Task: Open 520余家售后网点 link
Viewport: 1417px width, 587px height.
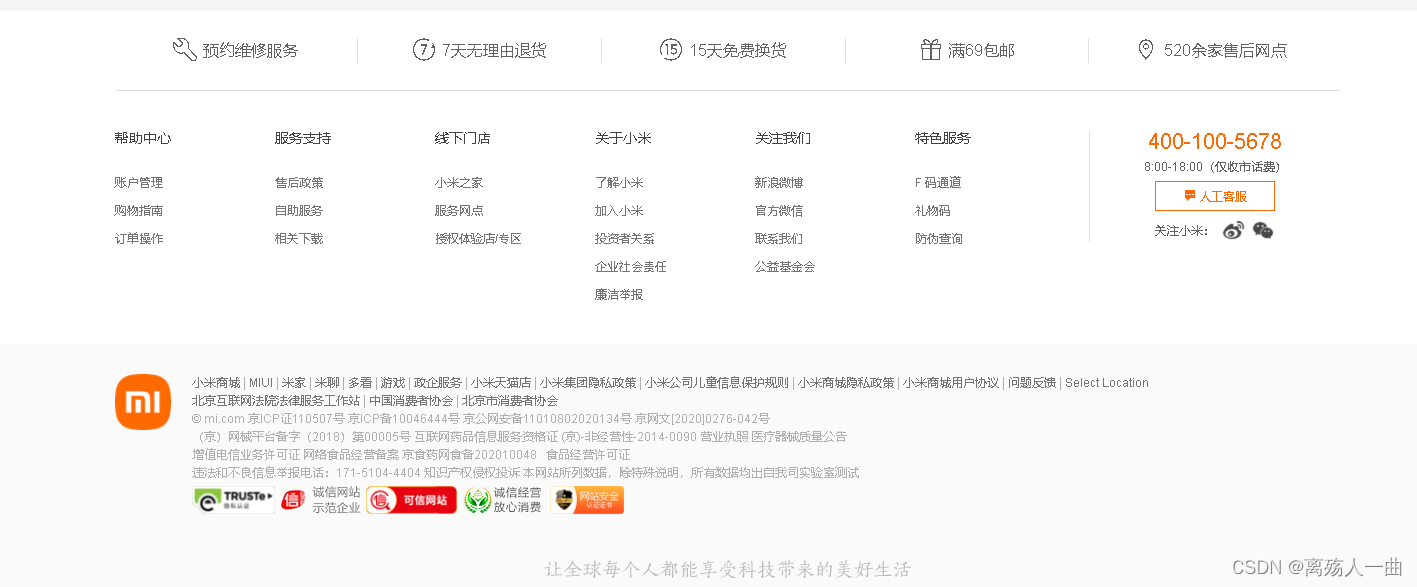Action: click(1225, 50)
